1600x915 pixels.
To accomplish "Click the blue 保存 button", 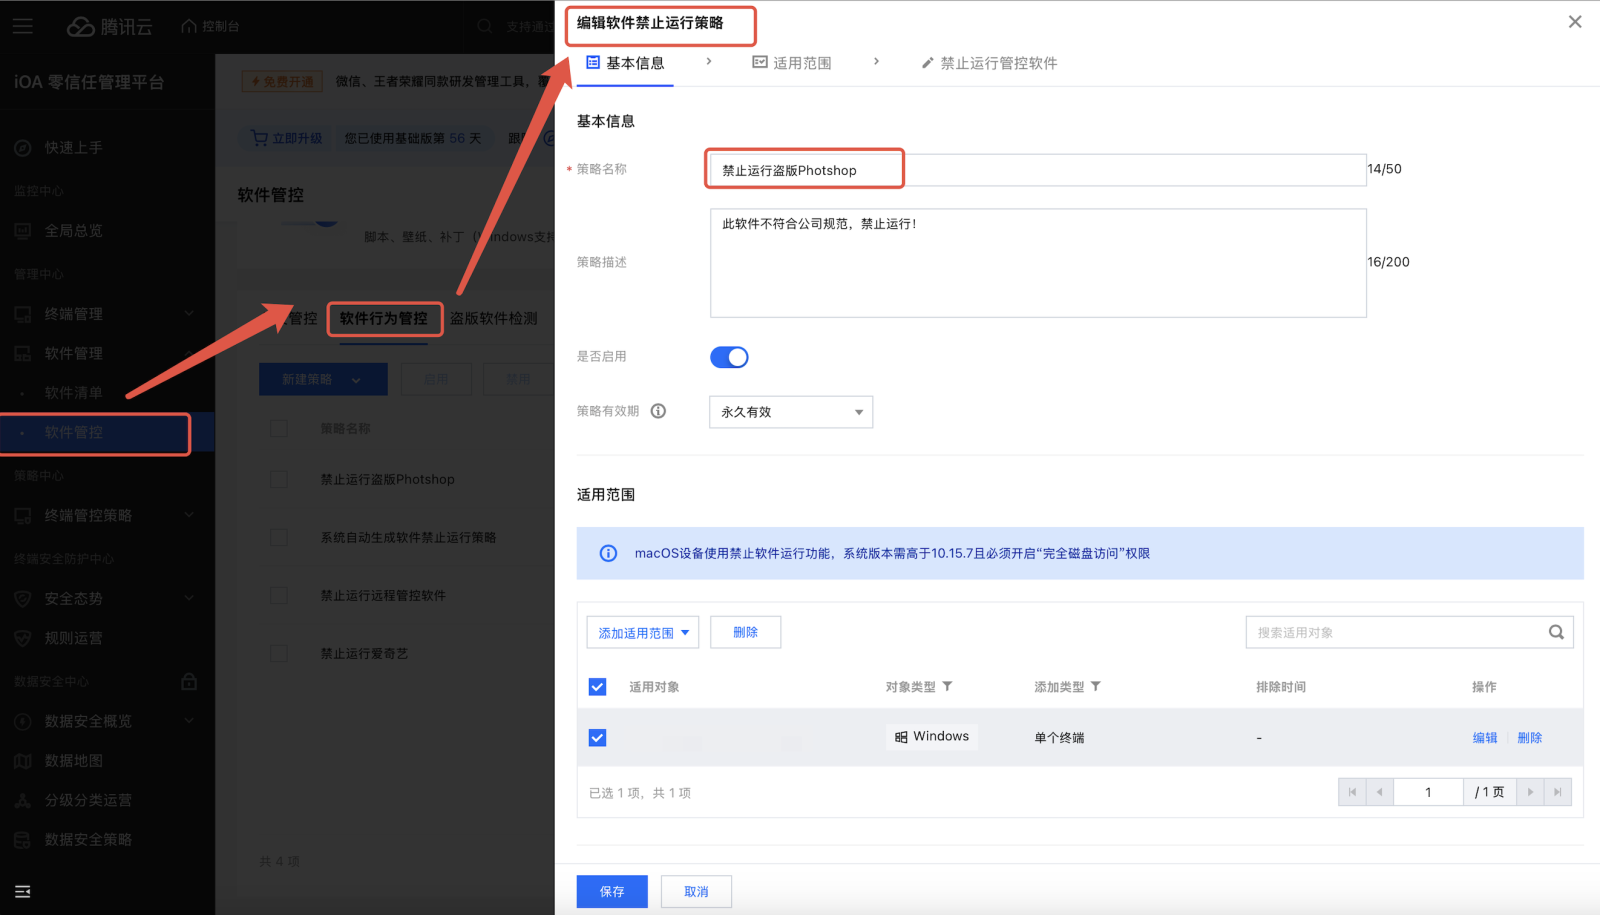I will 612,892.
